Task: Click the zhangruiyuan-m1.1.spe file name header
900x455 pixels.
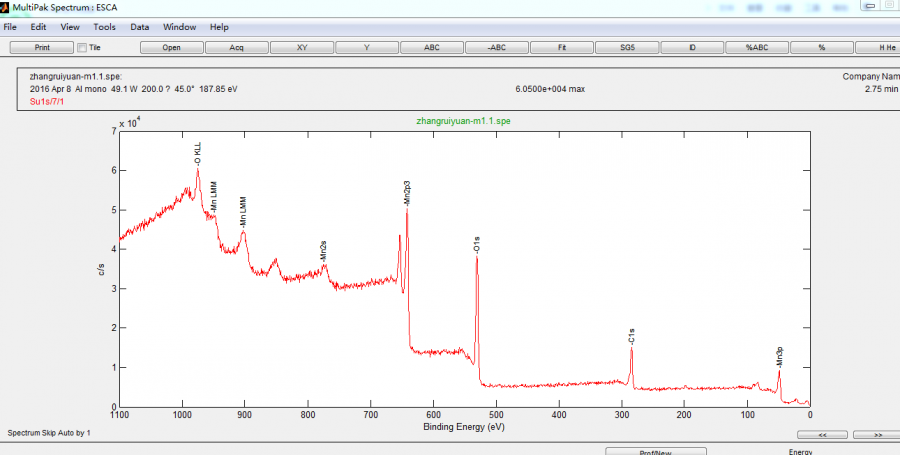Action: point(76,76)
